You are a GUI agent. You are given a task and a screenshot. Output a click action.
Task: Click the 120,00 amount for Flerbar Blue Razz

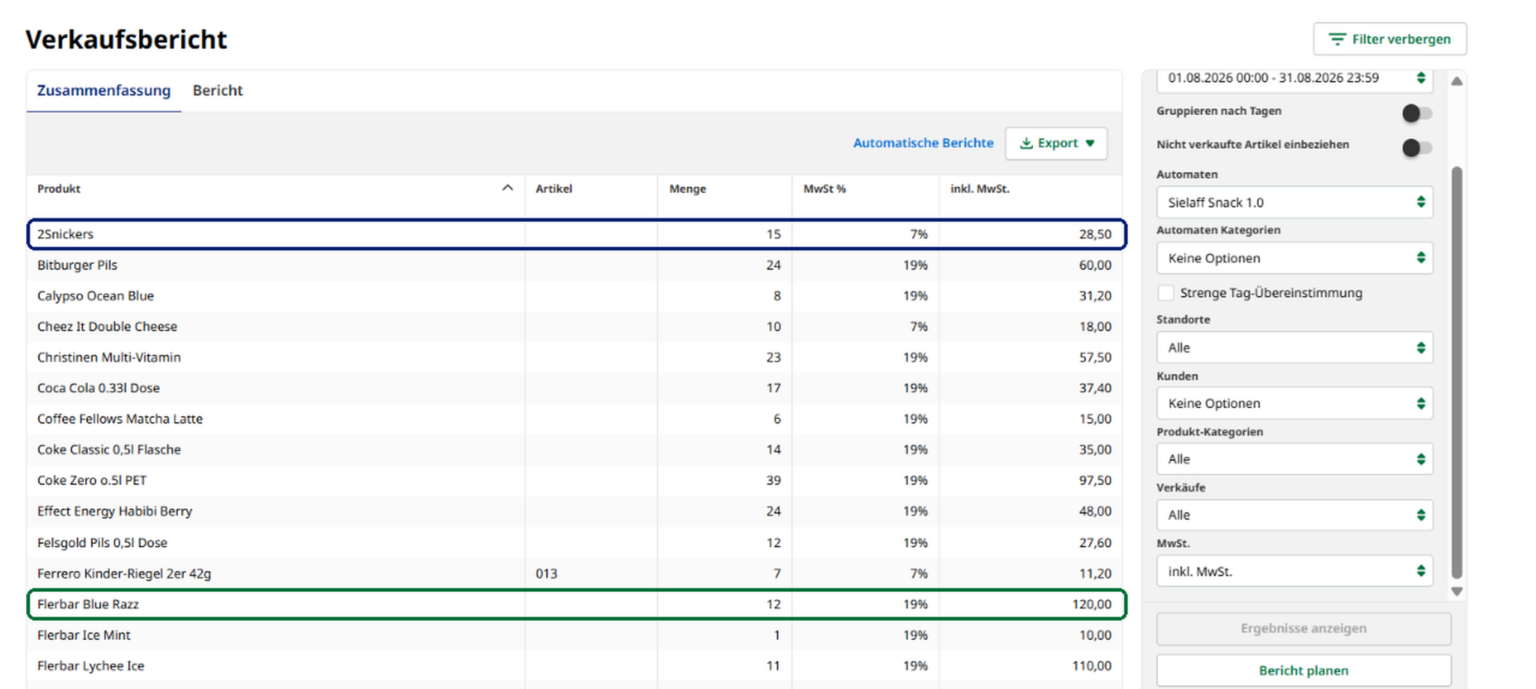[x=1091, y=604]
